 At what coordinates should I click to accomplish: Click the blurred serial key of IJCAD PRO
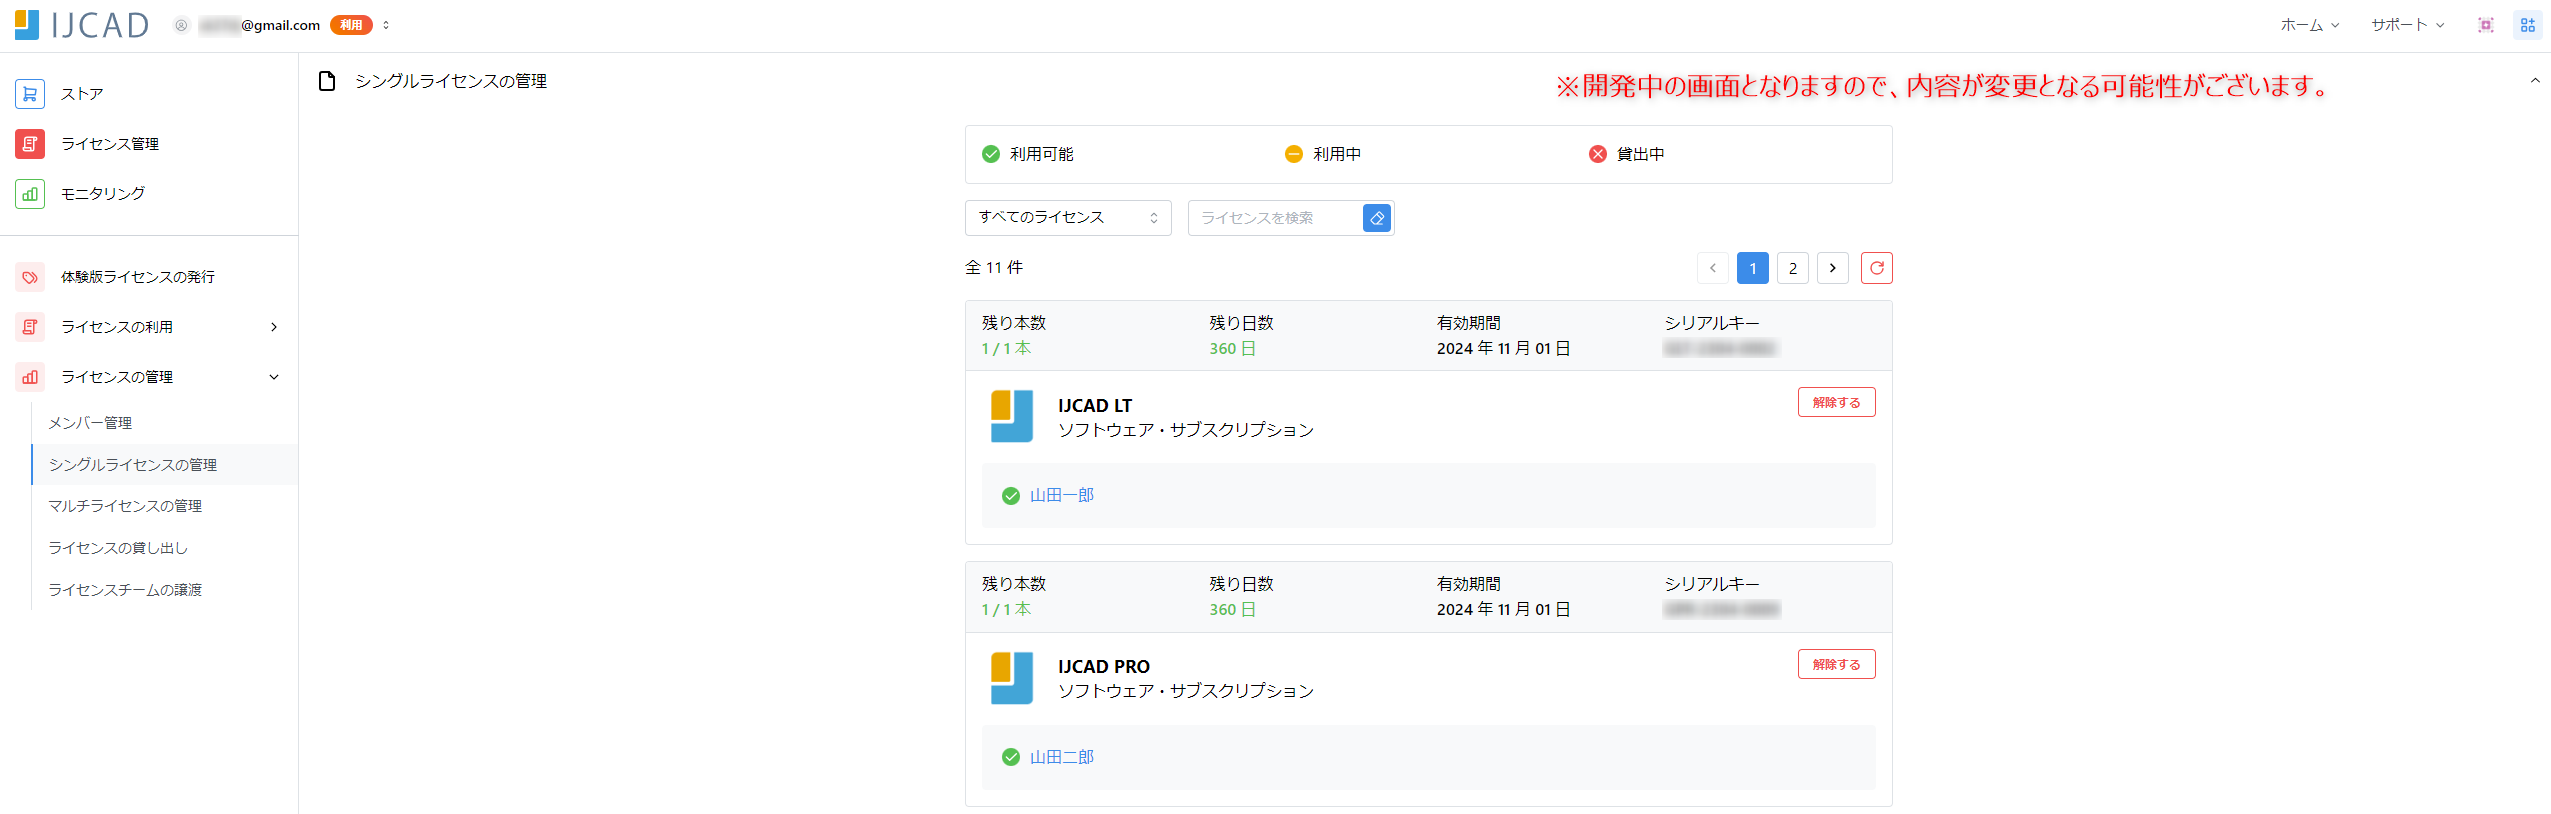point(1722,610)
